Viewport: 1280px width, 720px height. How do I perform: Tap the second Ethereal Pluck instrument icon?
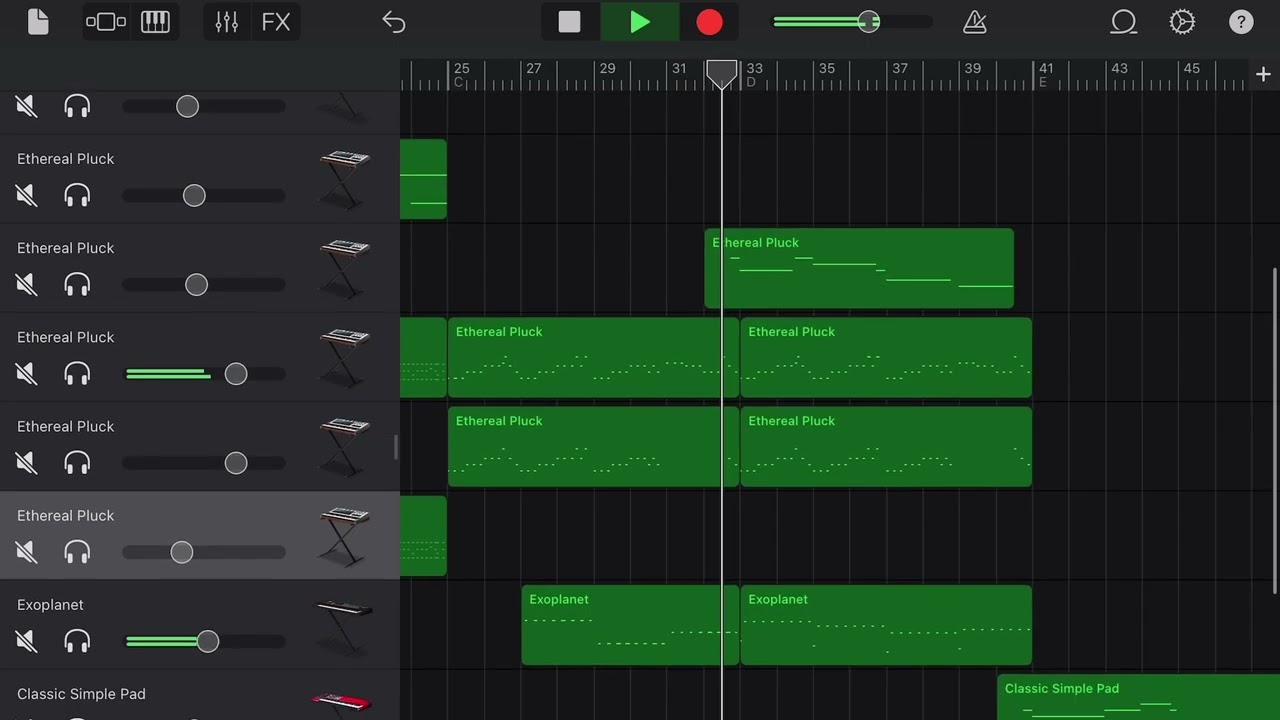click(344, 269)
